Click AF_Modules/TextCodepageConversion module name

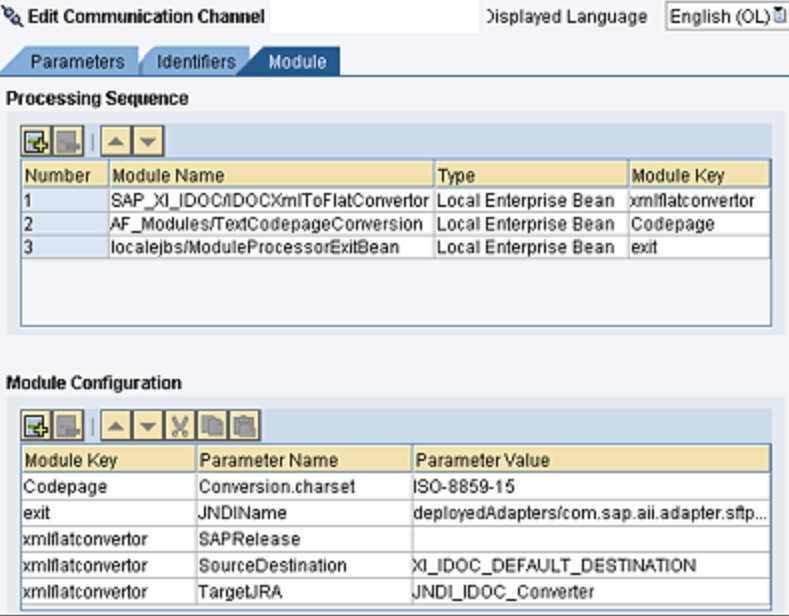click(x=271, y=224)
